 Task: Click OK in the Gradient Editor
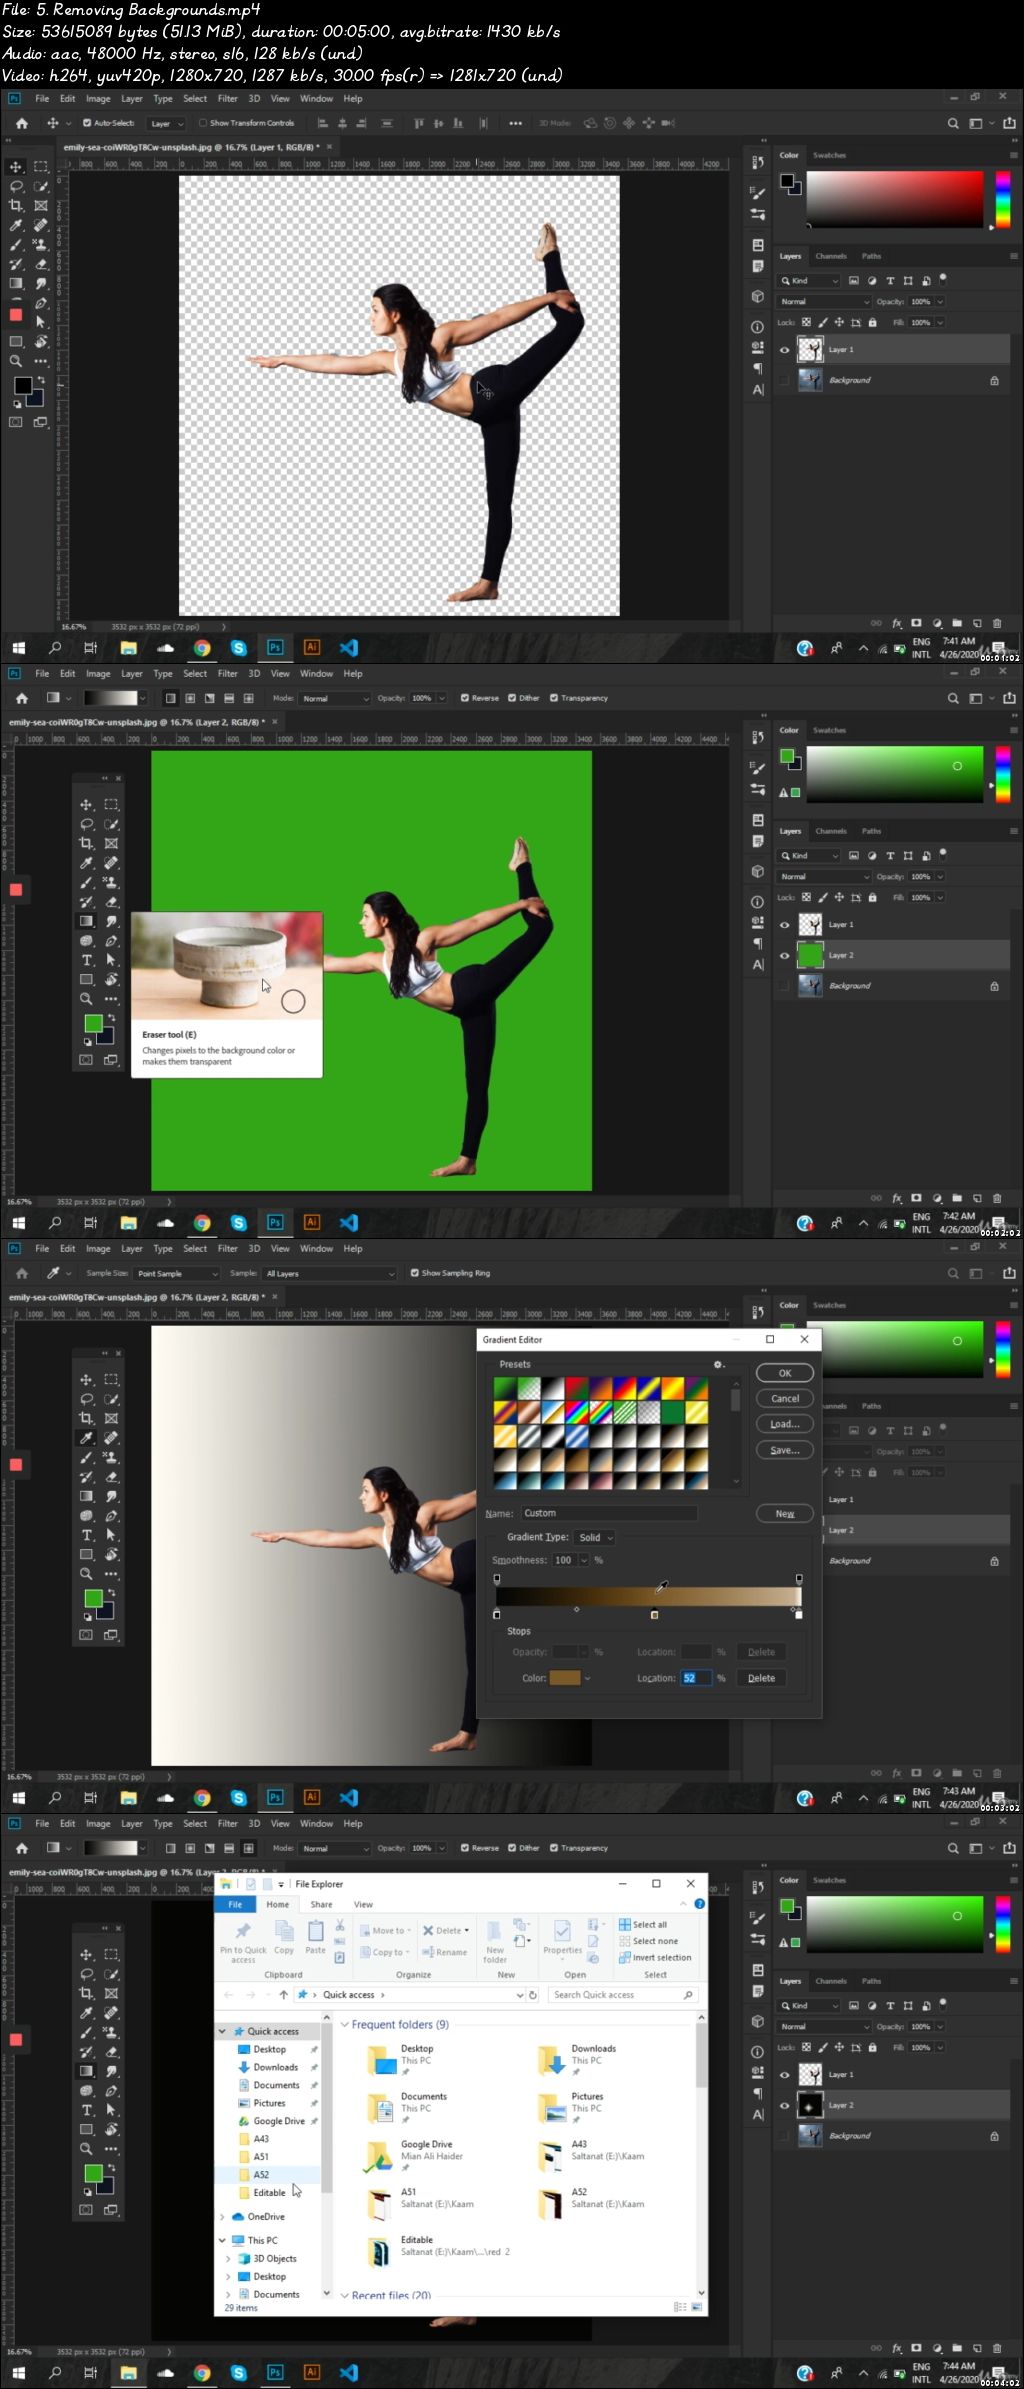click(785, 1373)
